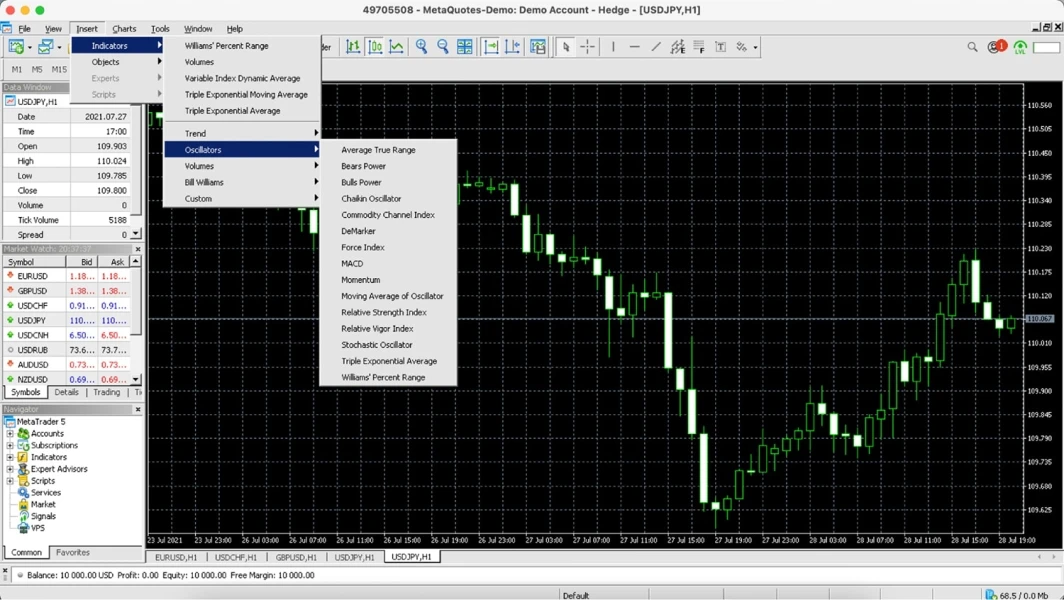1064x600 pixels.
Task: Choose MACD from the Oscillators submenu
Action: pyautogui.click(x=352, y=264)
